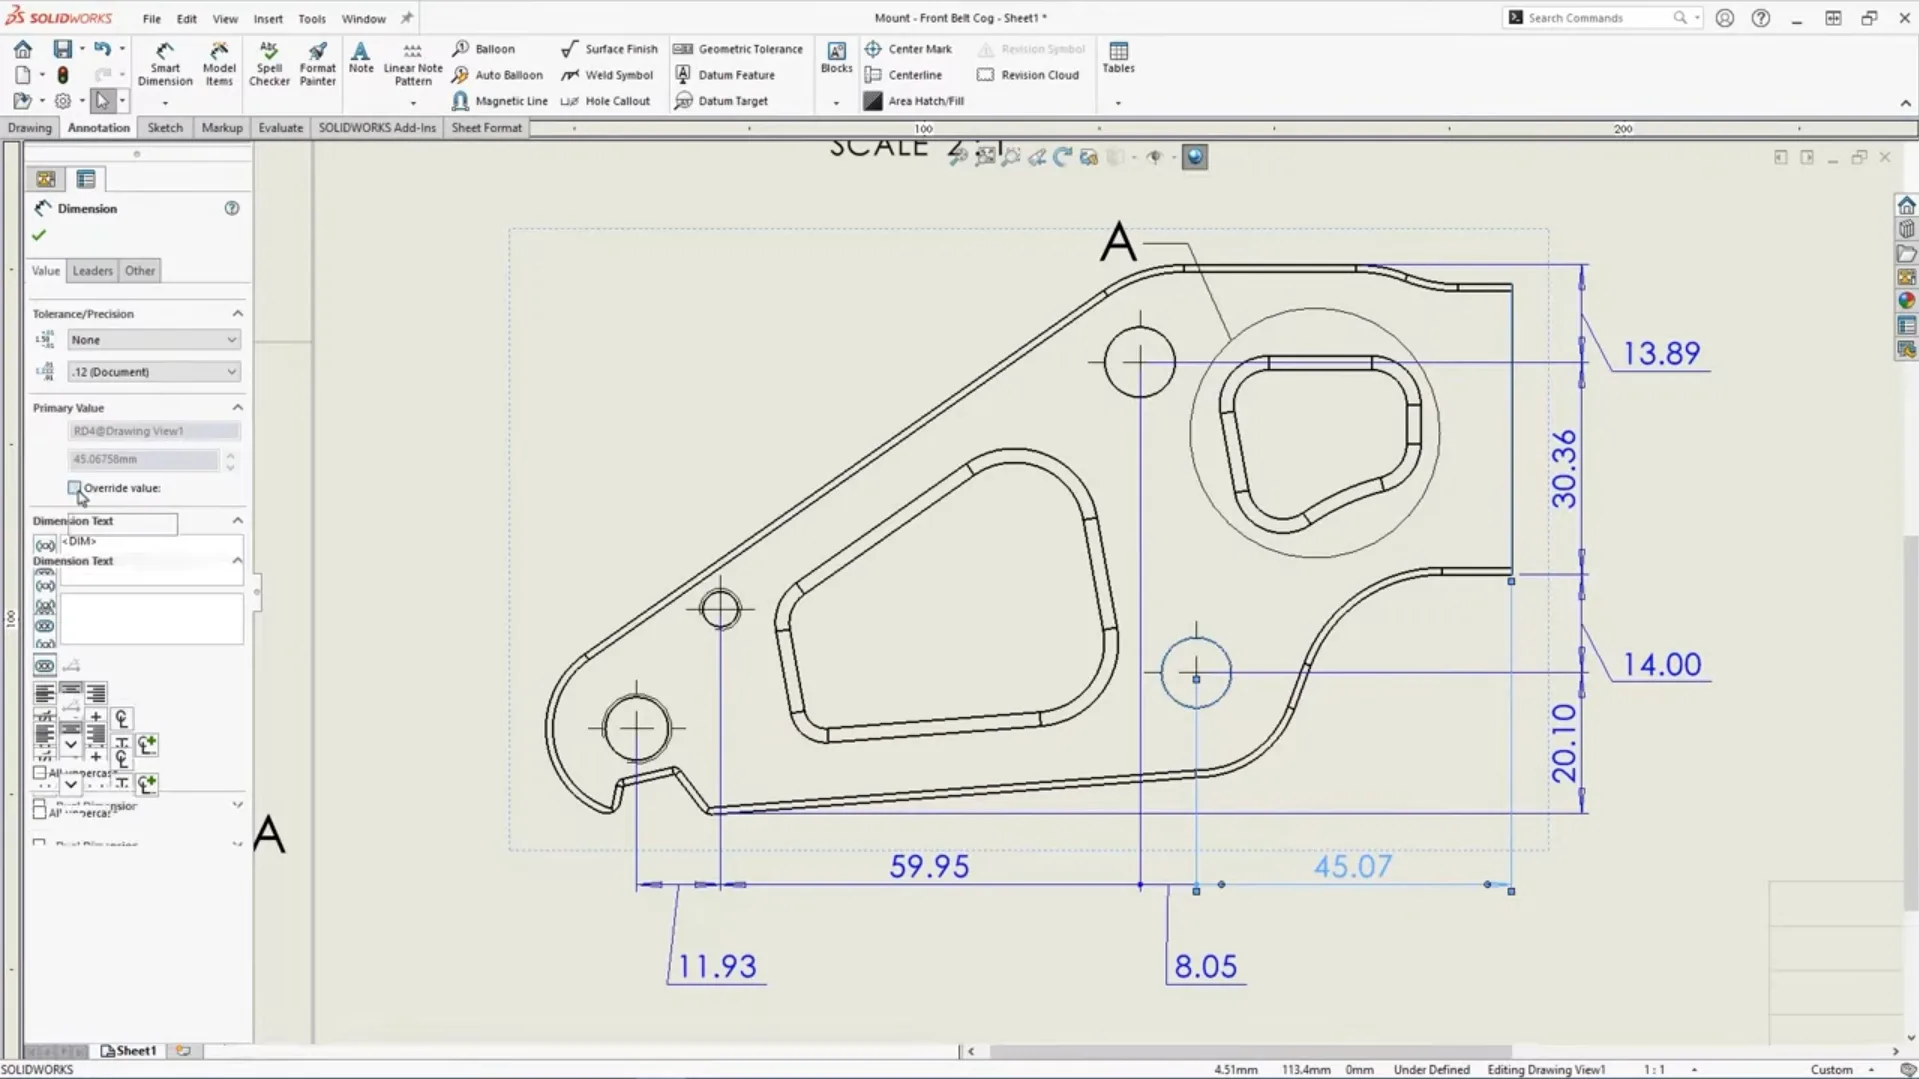The image size is (1919, 1079).
Task: Open the Options gear icon
Action: pyautogui.click(x=62, y=101)
